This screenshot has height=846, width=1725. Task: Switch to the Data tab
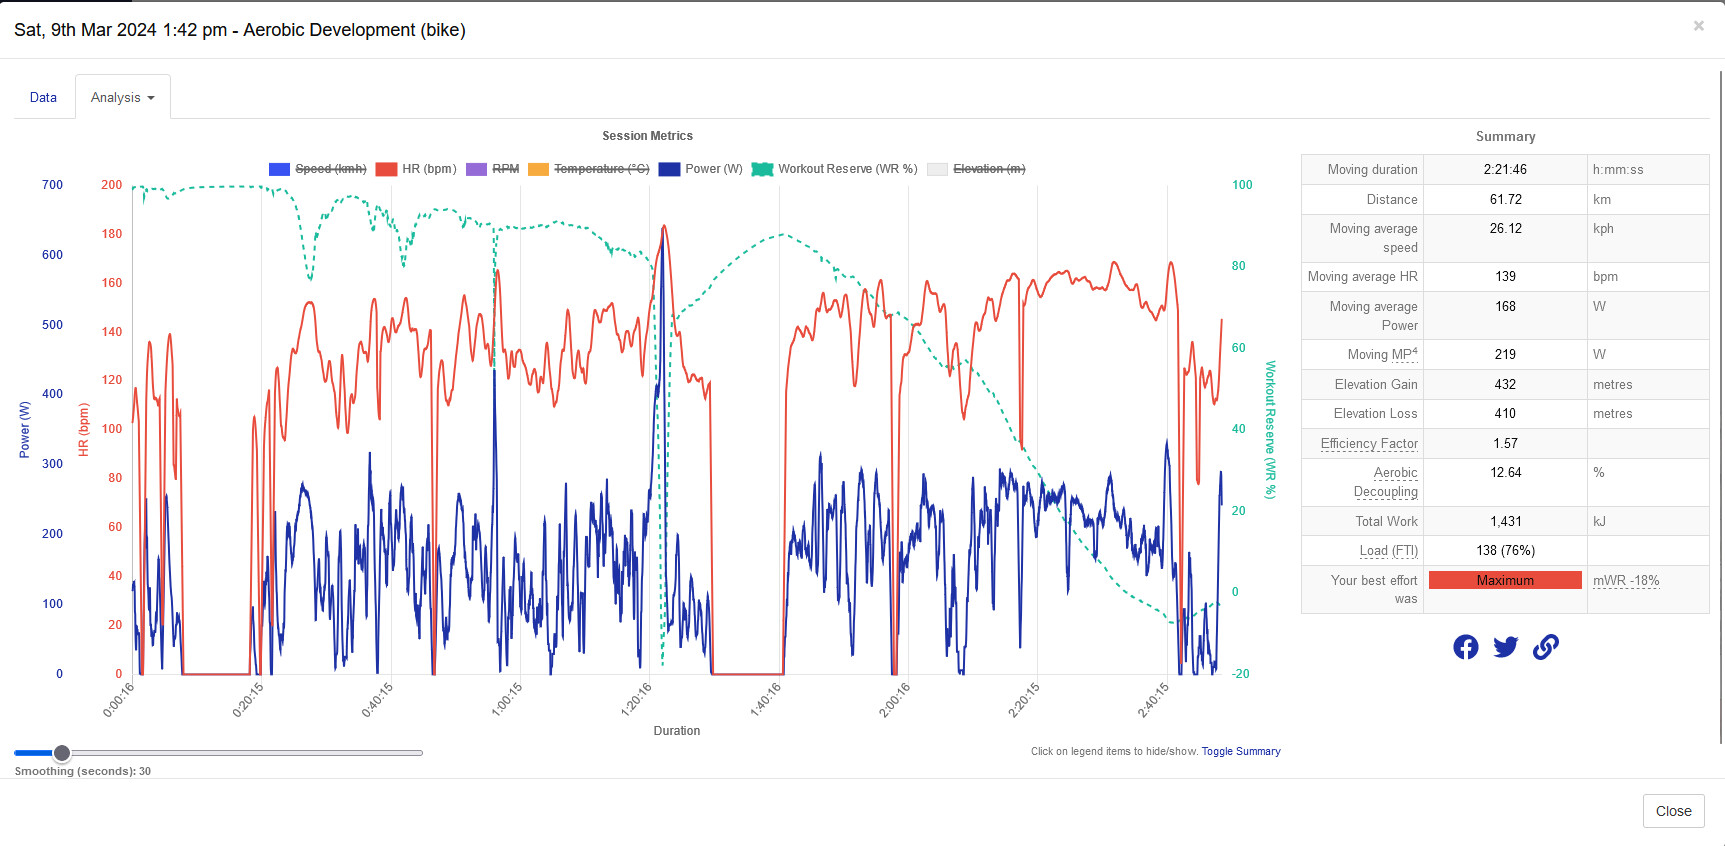(x=43, y=97)
